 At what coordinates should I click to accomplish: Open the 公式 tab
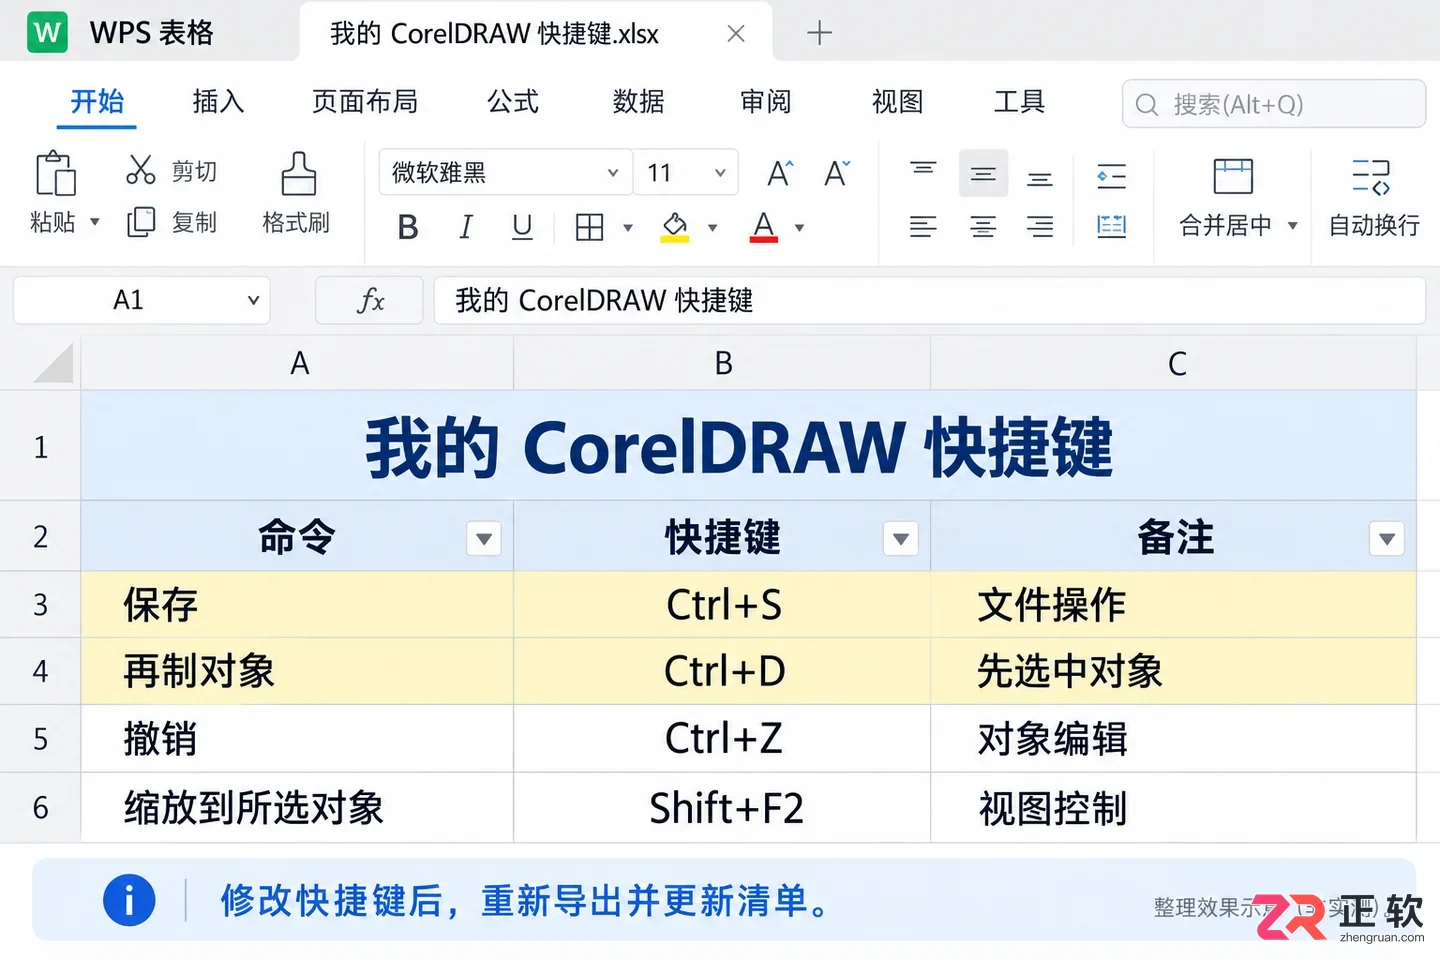[x=513, y=101]
